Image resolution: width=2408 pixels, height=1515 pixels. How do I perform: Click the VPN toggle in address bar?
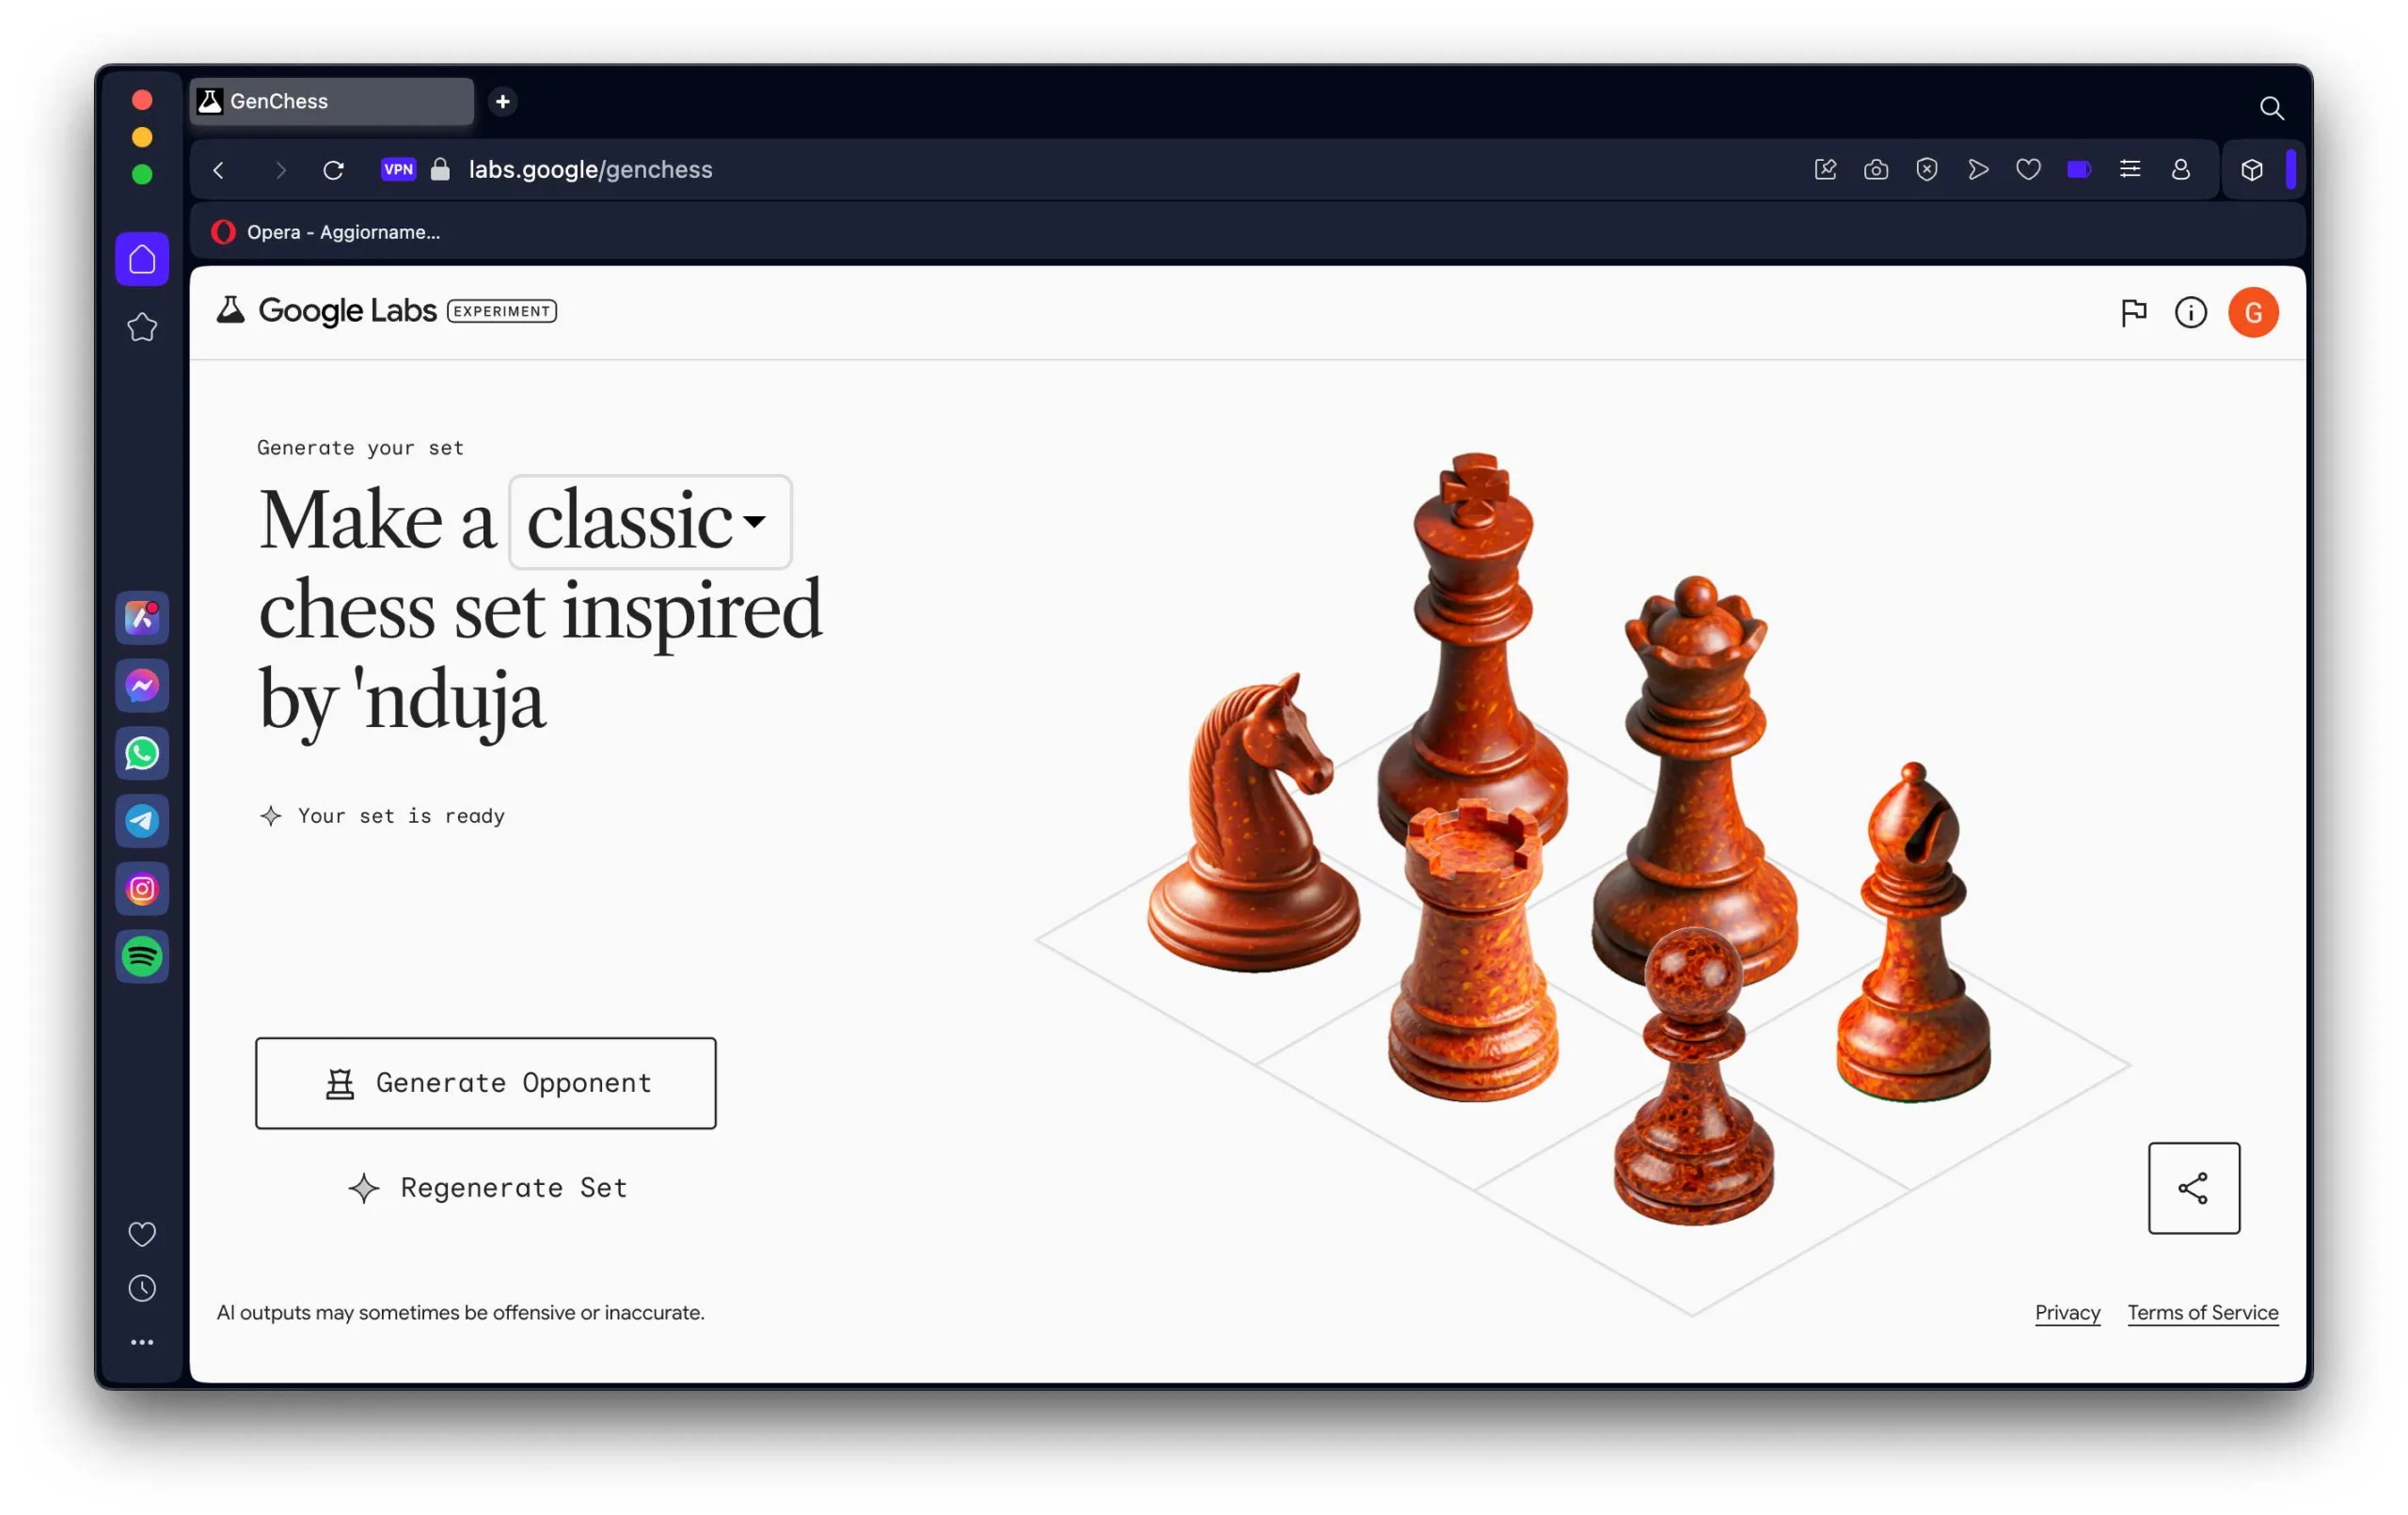(x=400, y=169)
